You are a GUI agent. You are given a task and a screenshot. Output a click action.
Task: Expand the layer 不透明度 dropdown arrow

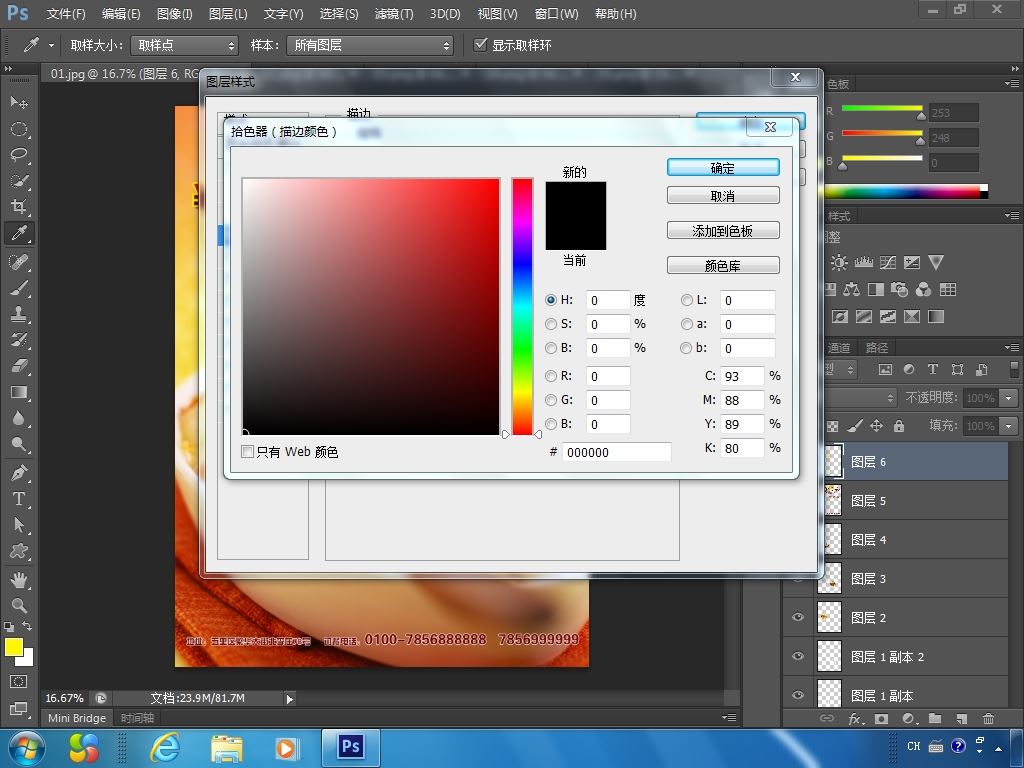tap(1008, 398)
